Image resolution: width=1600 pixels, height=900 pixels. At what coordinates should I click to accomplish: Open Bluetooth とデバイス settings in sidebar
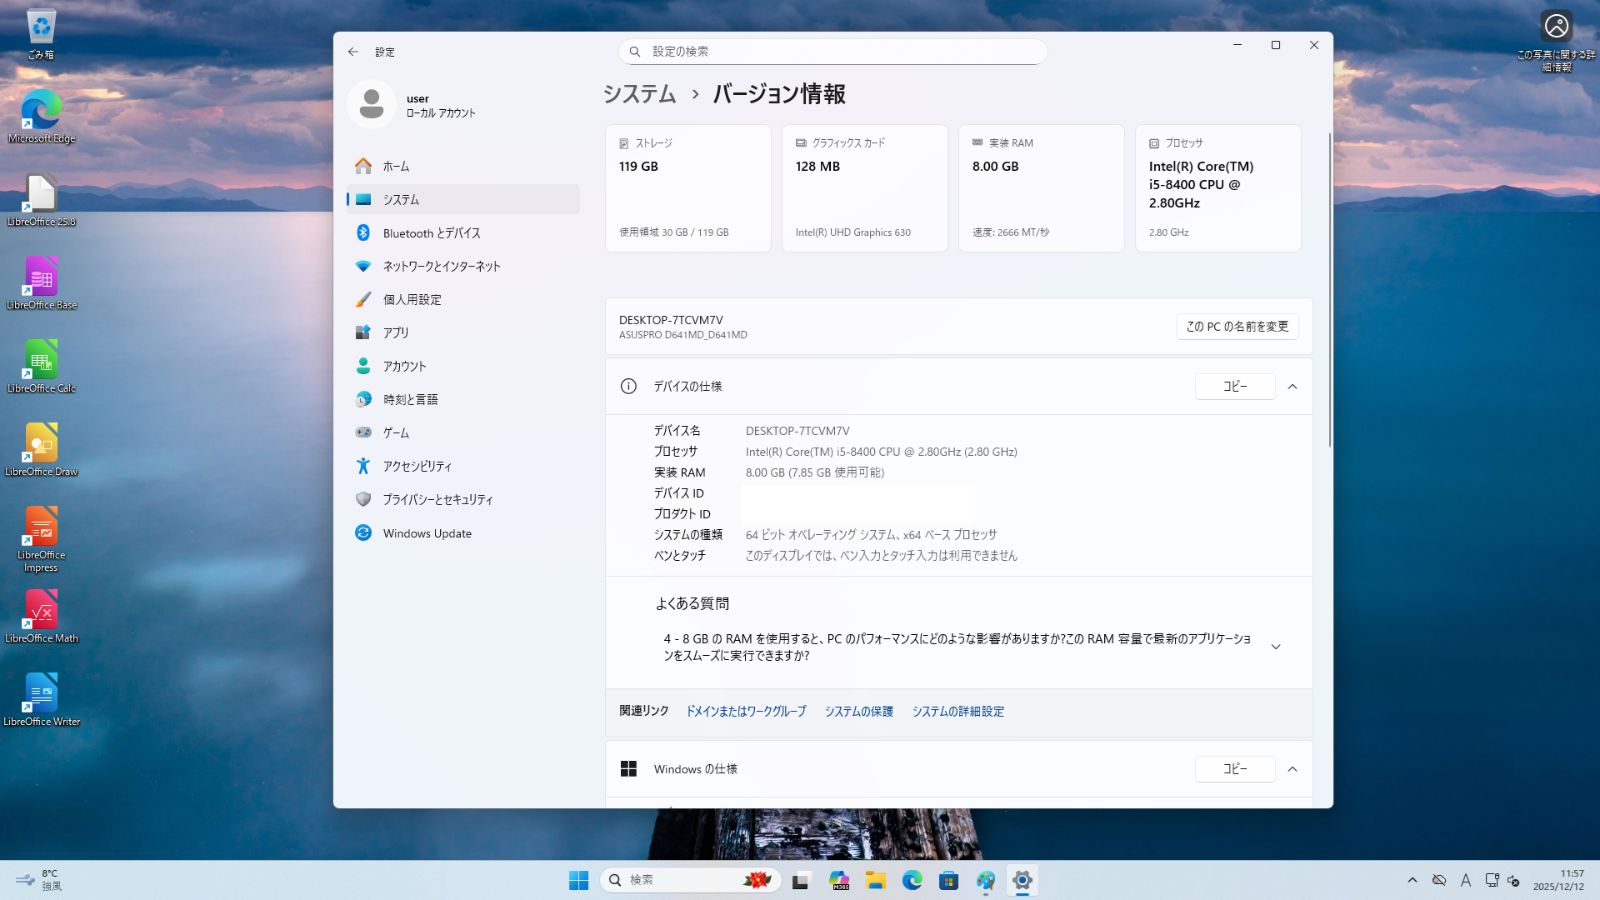[432, 232]
